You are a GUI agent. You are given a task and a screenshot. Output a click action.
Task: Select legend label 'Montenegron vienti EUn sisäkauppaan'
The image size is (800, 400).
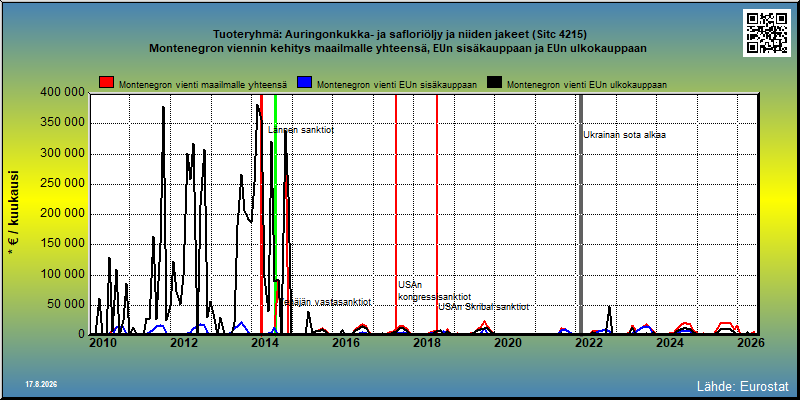[397, 85]
